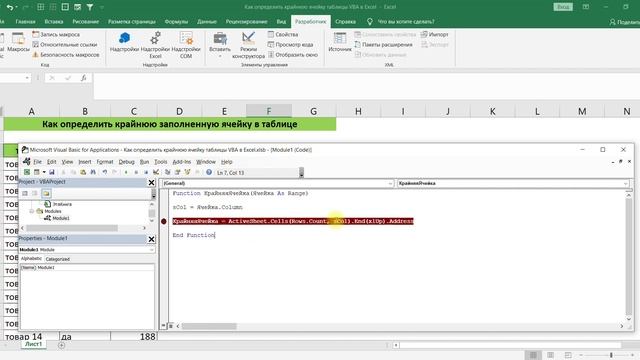The width and height of the screenshot is (640, 360).
Task: Click the fx Insert Function icon
Action: pos(84,78)
